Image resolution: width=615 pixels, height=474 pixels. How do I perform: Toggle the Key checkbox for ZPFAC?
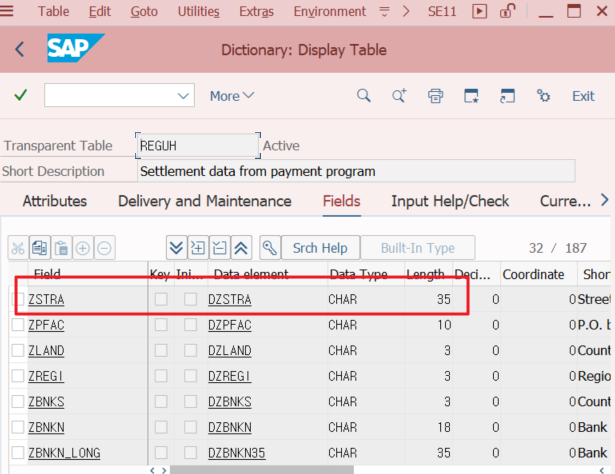click(161, 325)
